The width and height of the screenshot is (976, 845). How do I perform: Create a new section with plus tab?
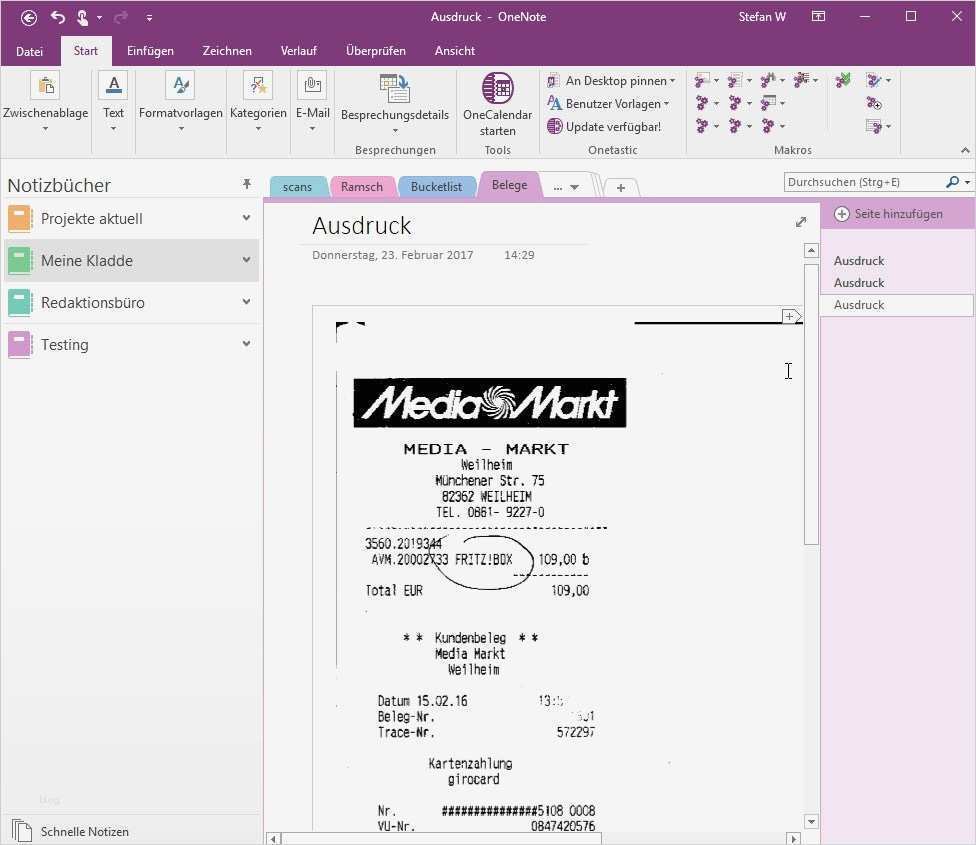(x=621, y=187)
